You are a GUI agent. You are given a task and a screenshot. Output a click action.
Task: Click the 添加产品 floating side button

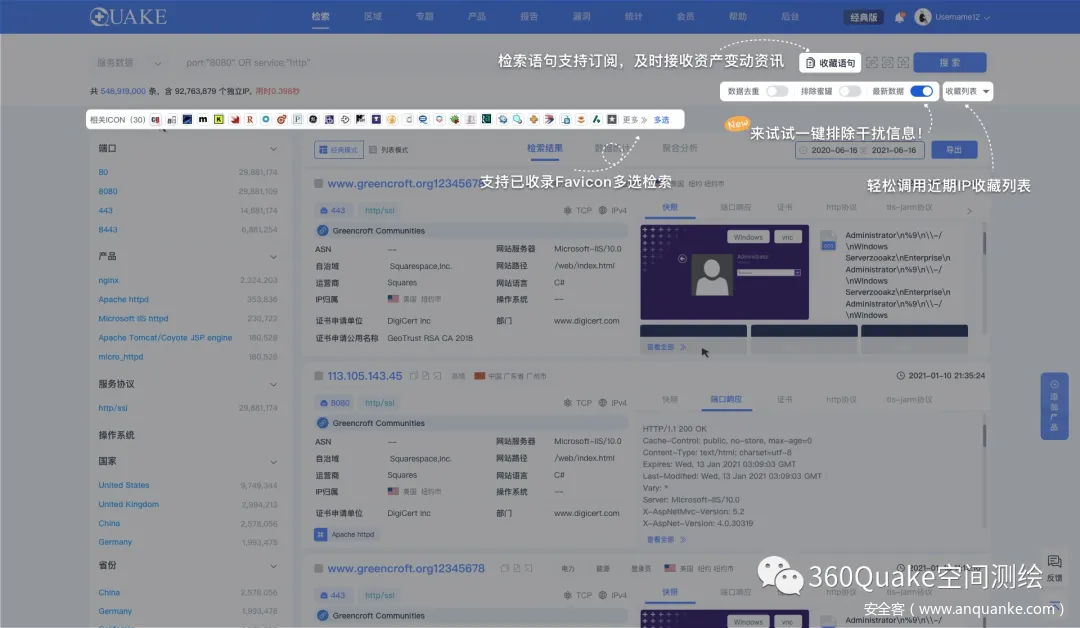point(1054,405)
